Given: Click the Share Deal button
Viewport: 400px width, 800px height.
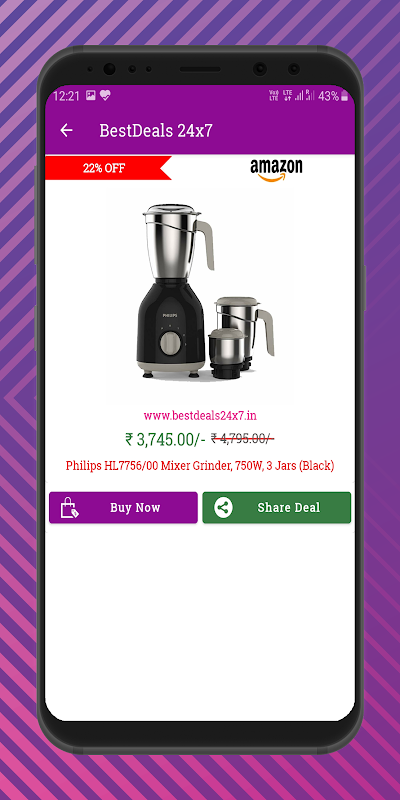Looking at the screenshot, I should pos(277,508).
